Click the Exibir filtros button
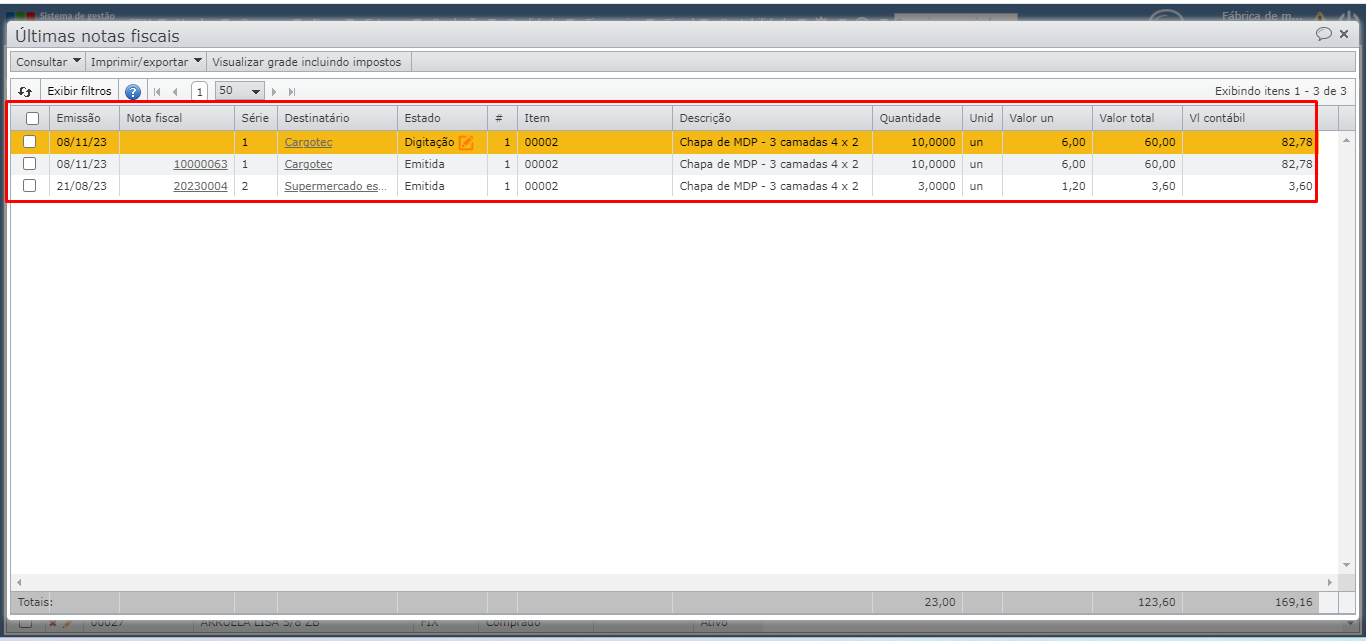This screenshot has width=1366, height=641. (x=80, y=91)
